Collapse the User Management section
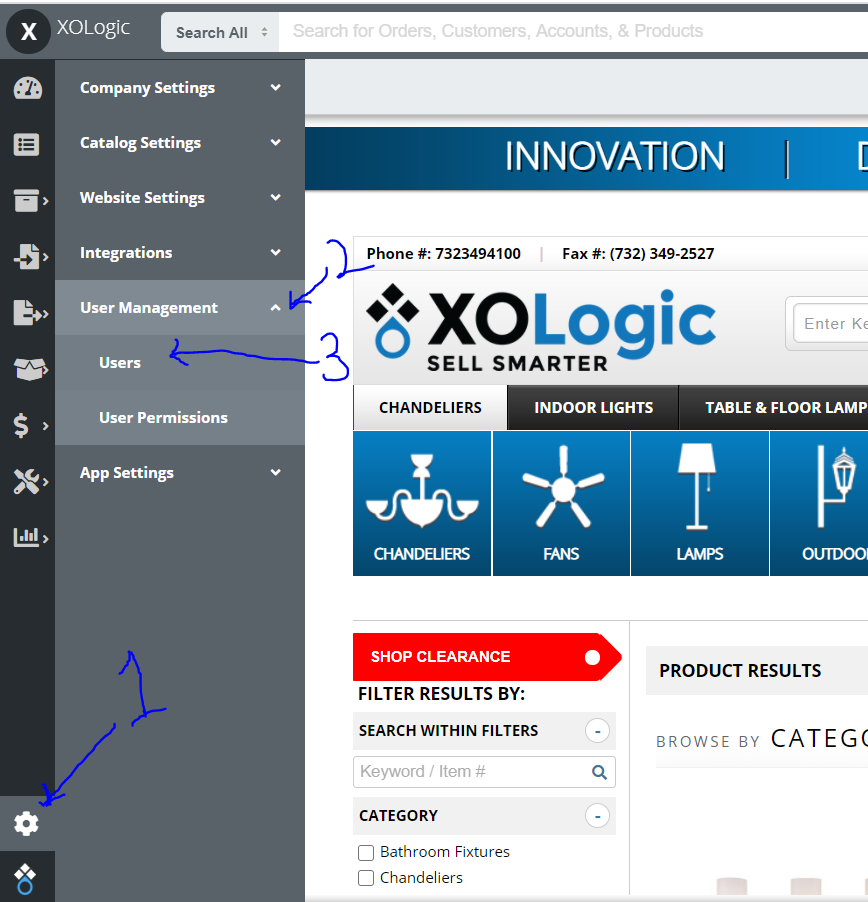 [148, 308]
